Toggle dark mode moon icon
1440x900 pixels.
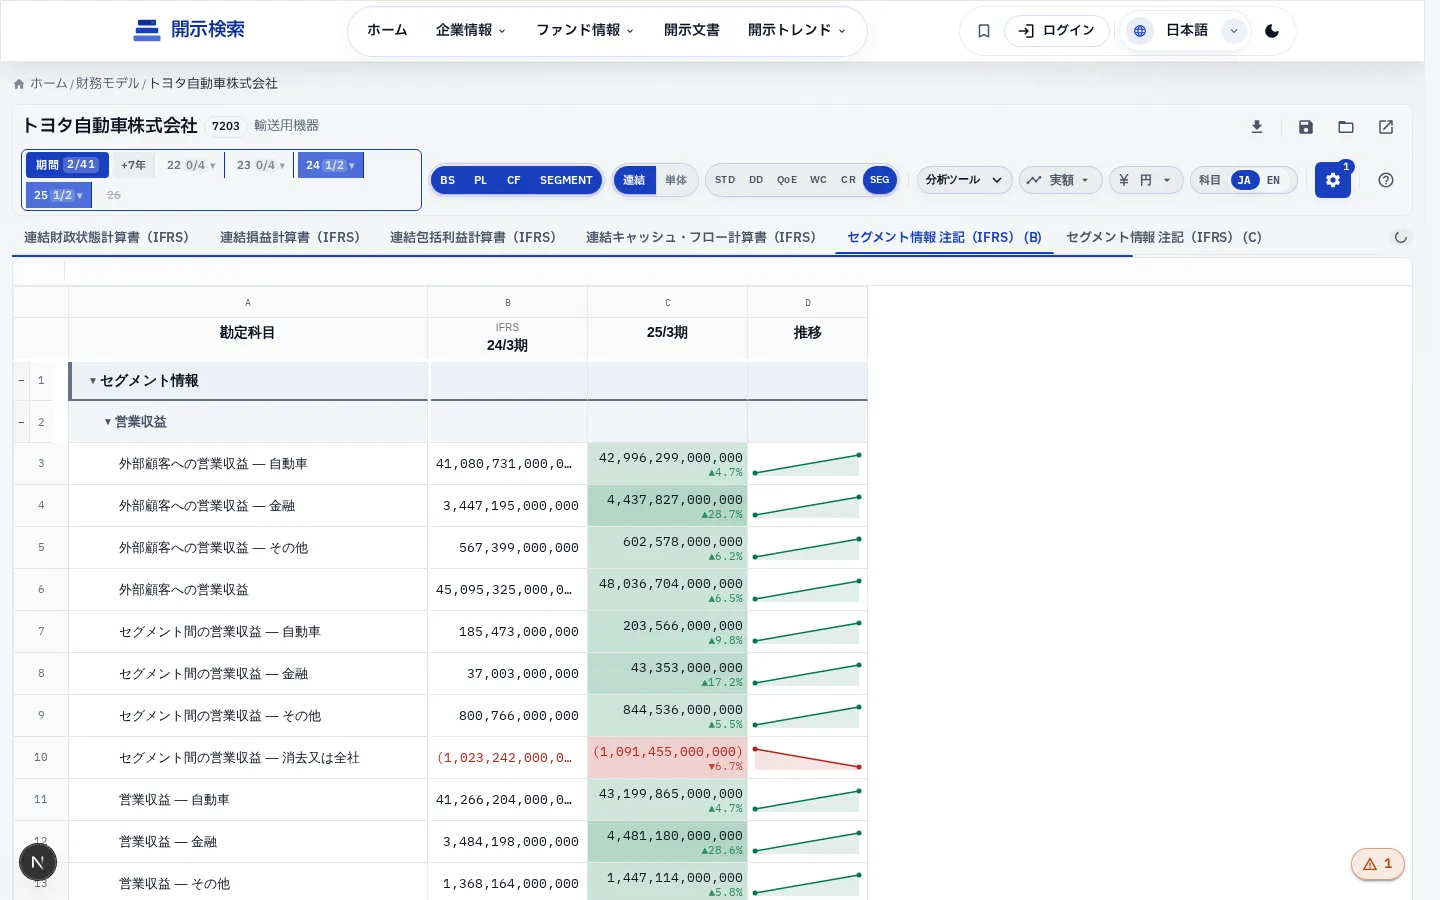[x=1272, y=31]
